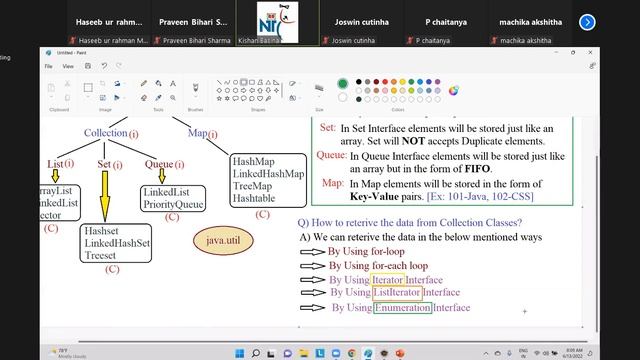
Task: Select the Text tool in Paint
Action: (173, 83)
